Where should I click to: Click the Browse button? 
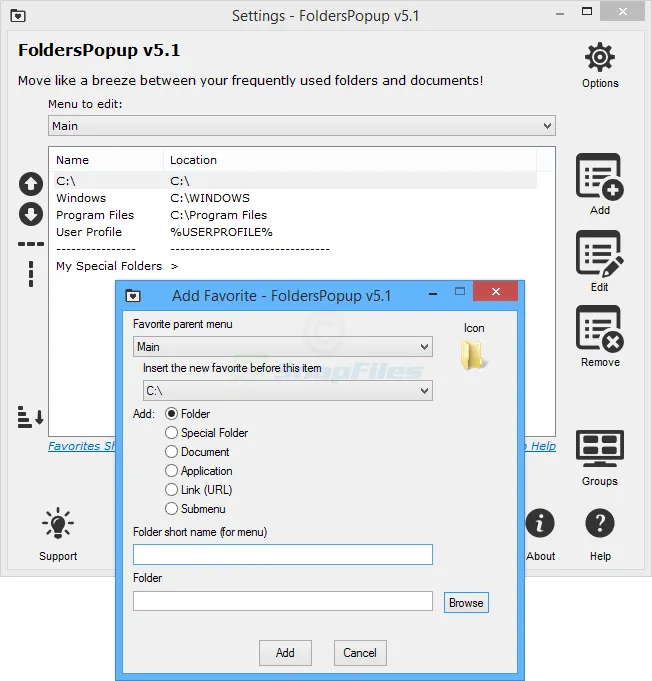coord(466,603)
